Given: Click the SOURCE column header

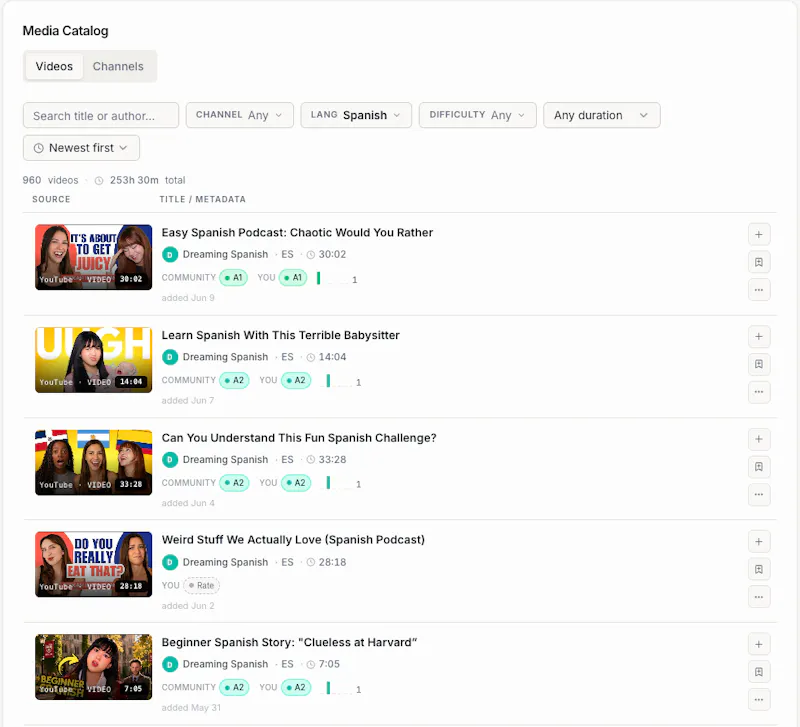Looking at the screenshot, I should [x=51, y=199].
